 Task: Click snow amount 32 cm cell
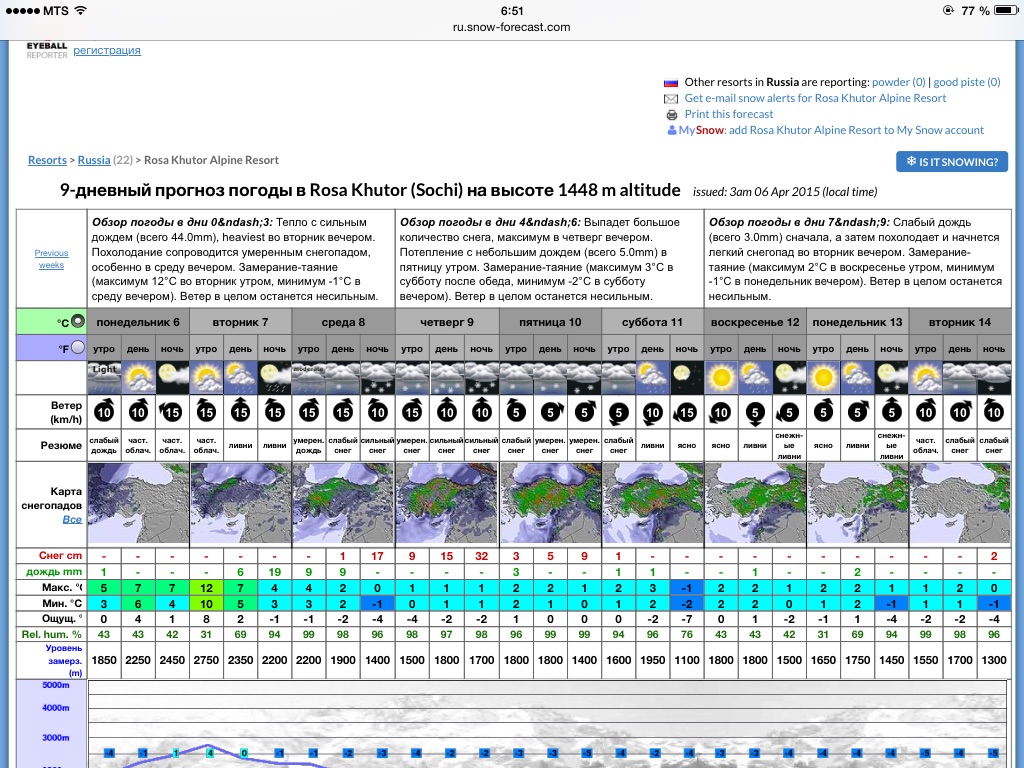point(481,556)
